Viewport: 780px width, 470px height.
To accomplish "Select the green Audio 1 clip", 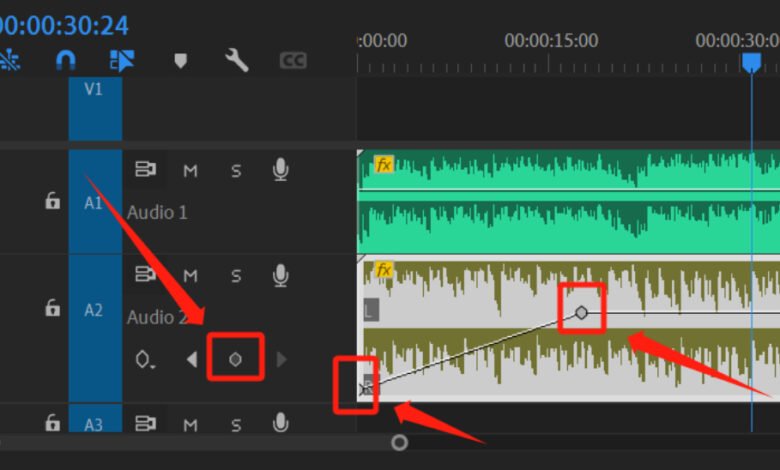I will [568, 201].
